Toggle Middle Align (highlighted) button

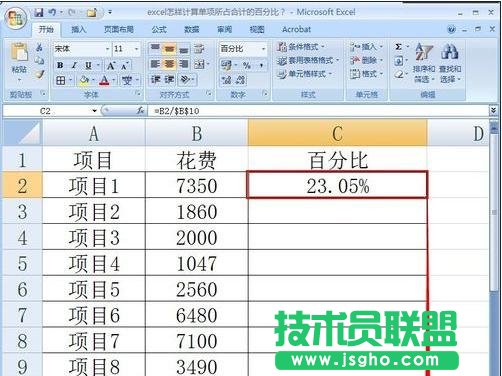(x=169, y=48)
